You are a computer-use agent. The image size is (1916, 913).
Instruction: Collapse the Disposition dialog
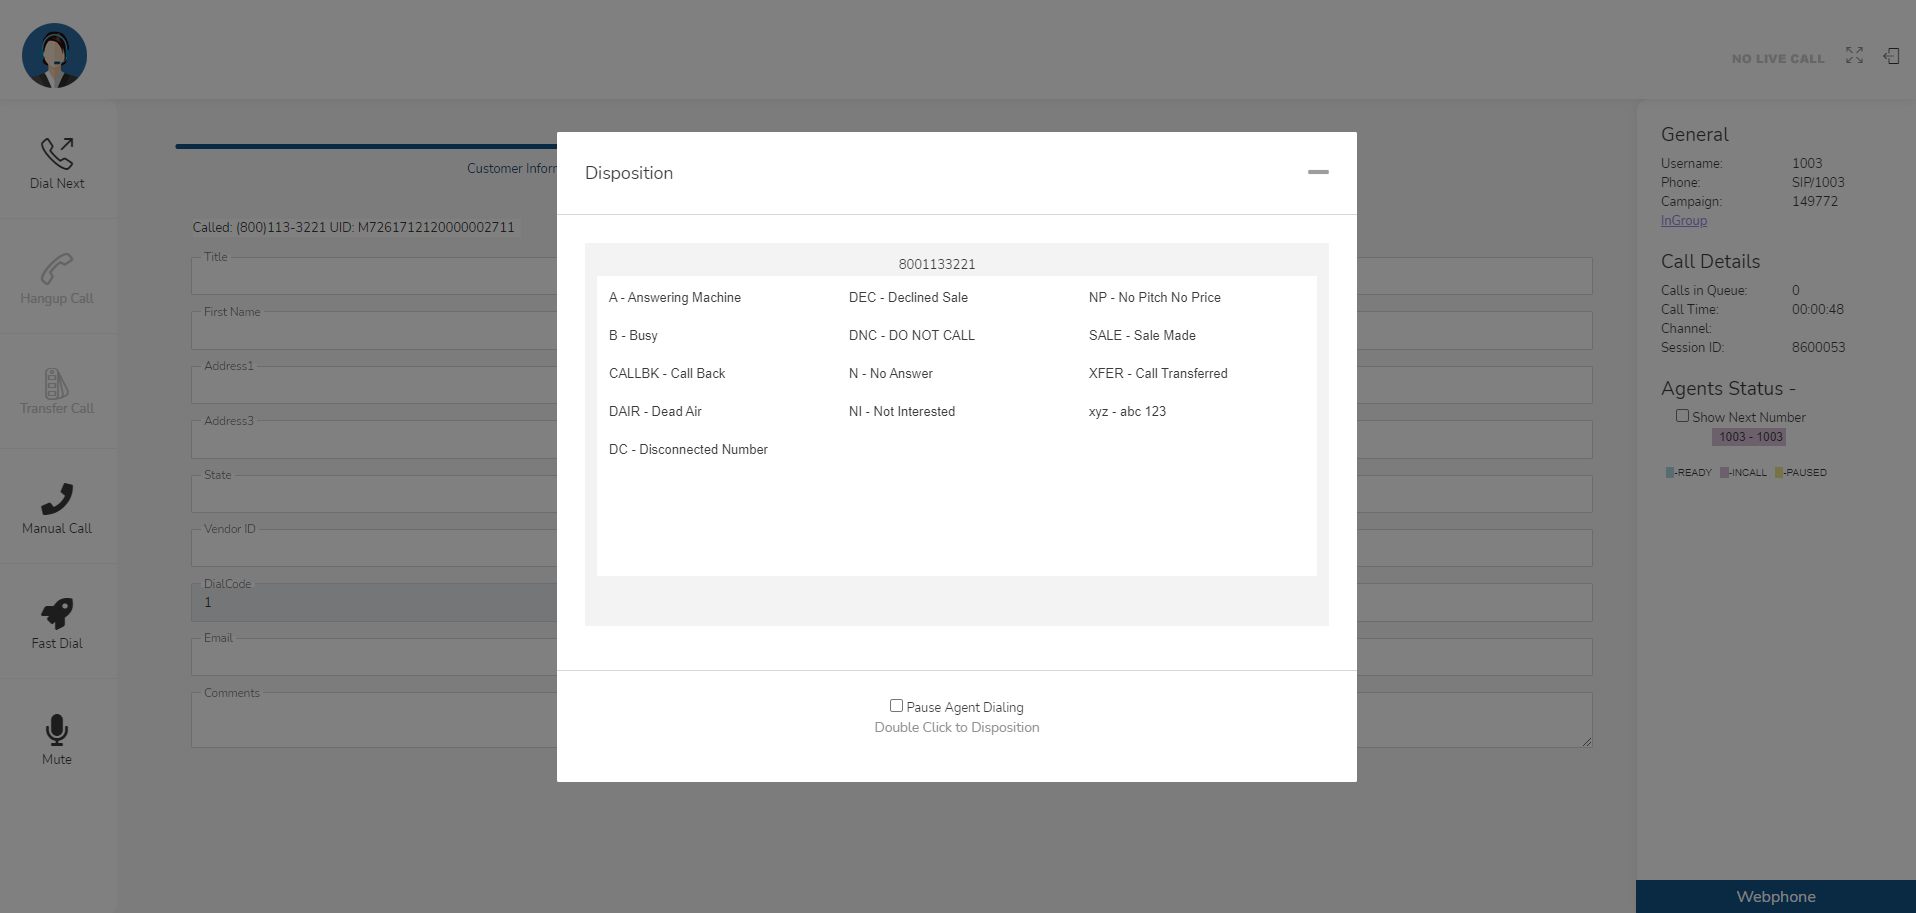[1318, 172]
